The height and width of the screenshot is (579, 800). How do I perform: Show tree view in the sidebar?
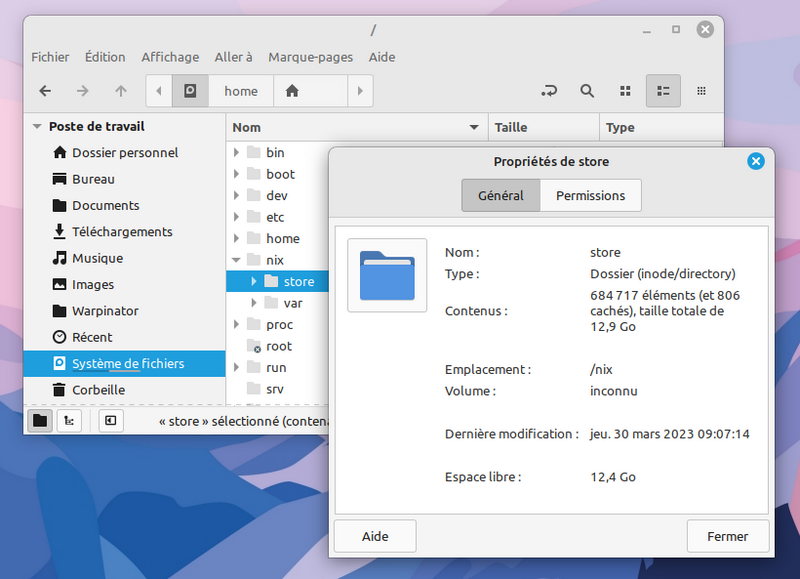point(69,421)
